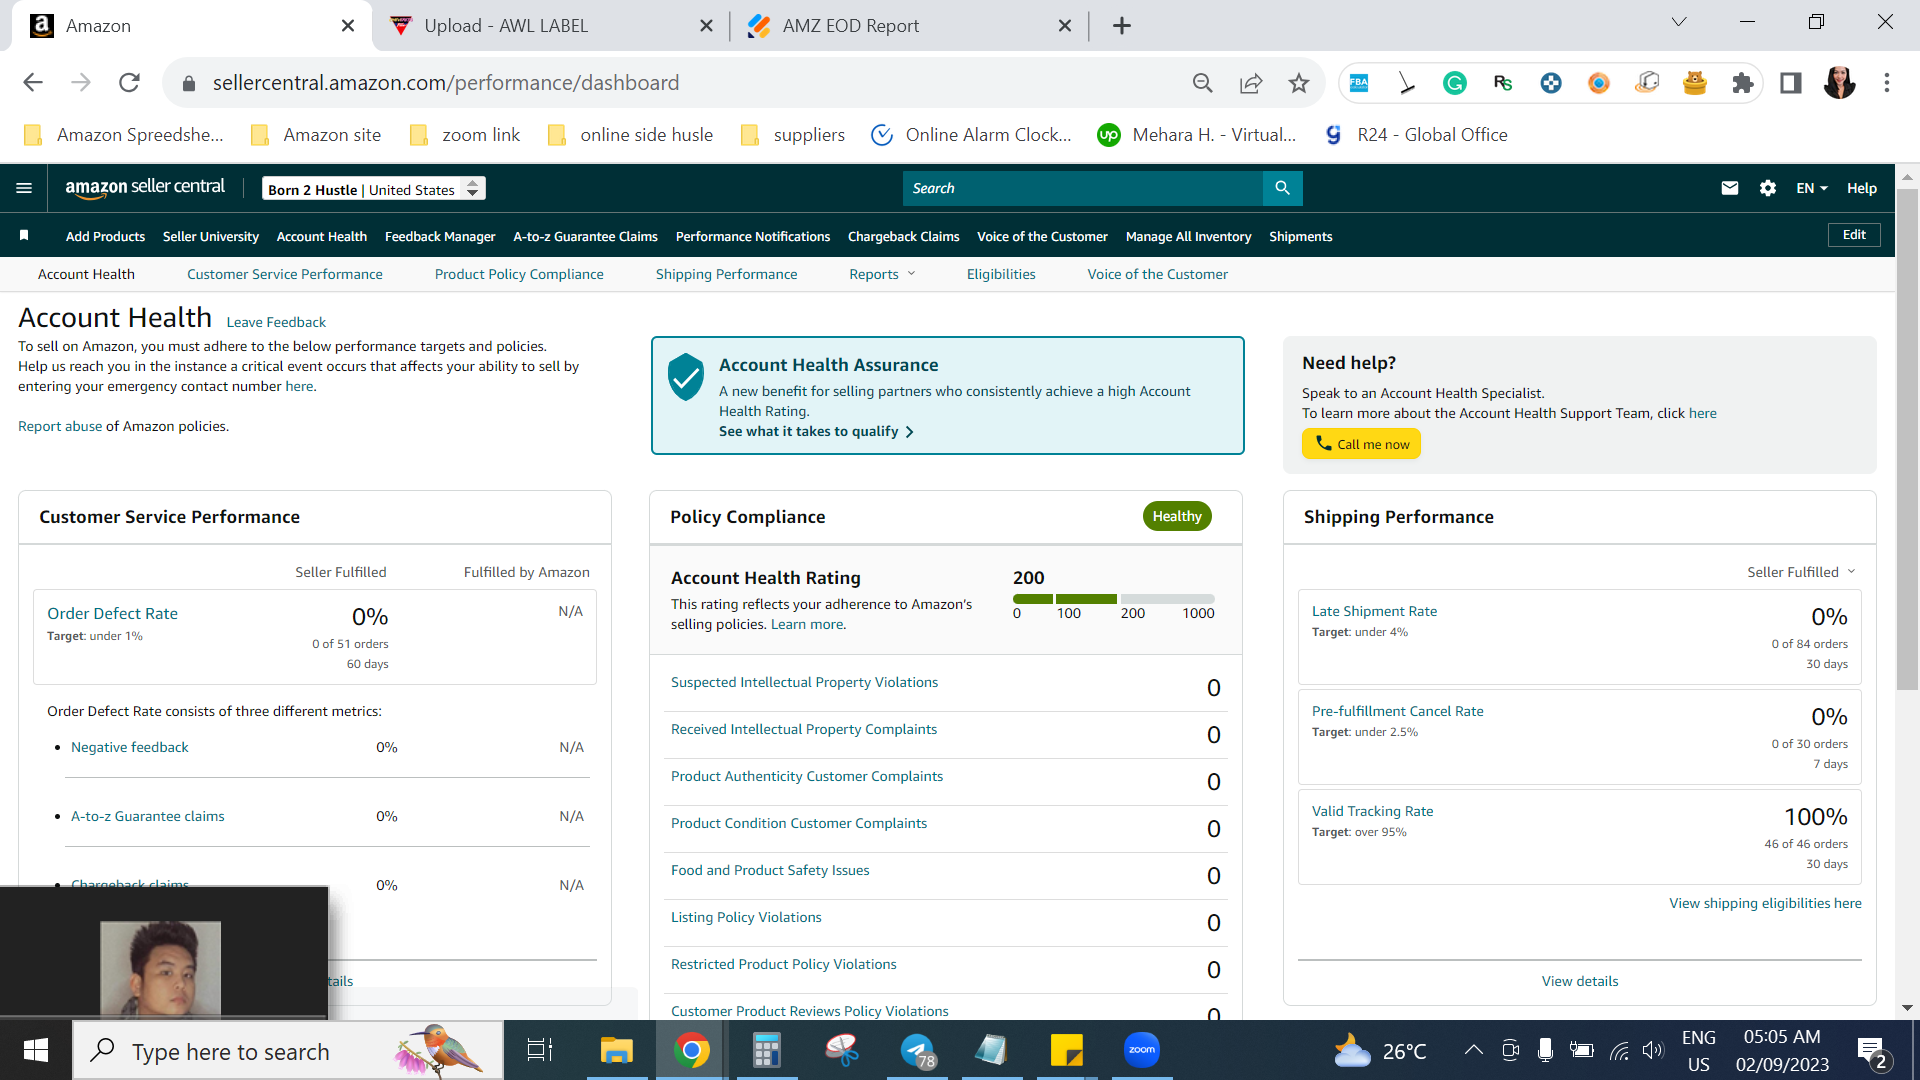Open the Chrome profile avatar
The height and width of the screenshot is (1080, 1920).
[1839, 83]
